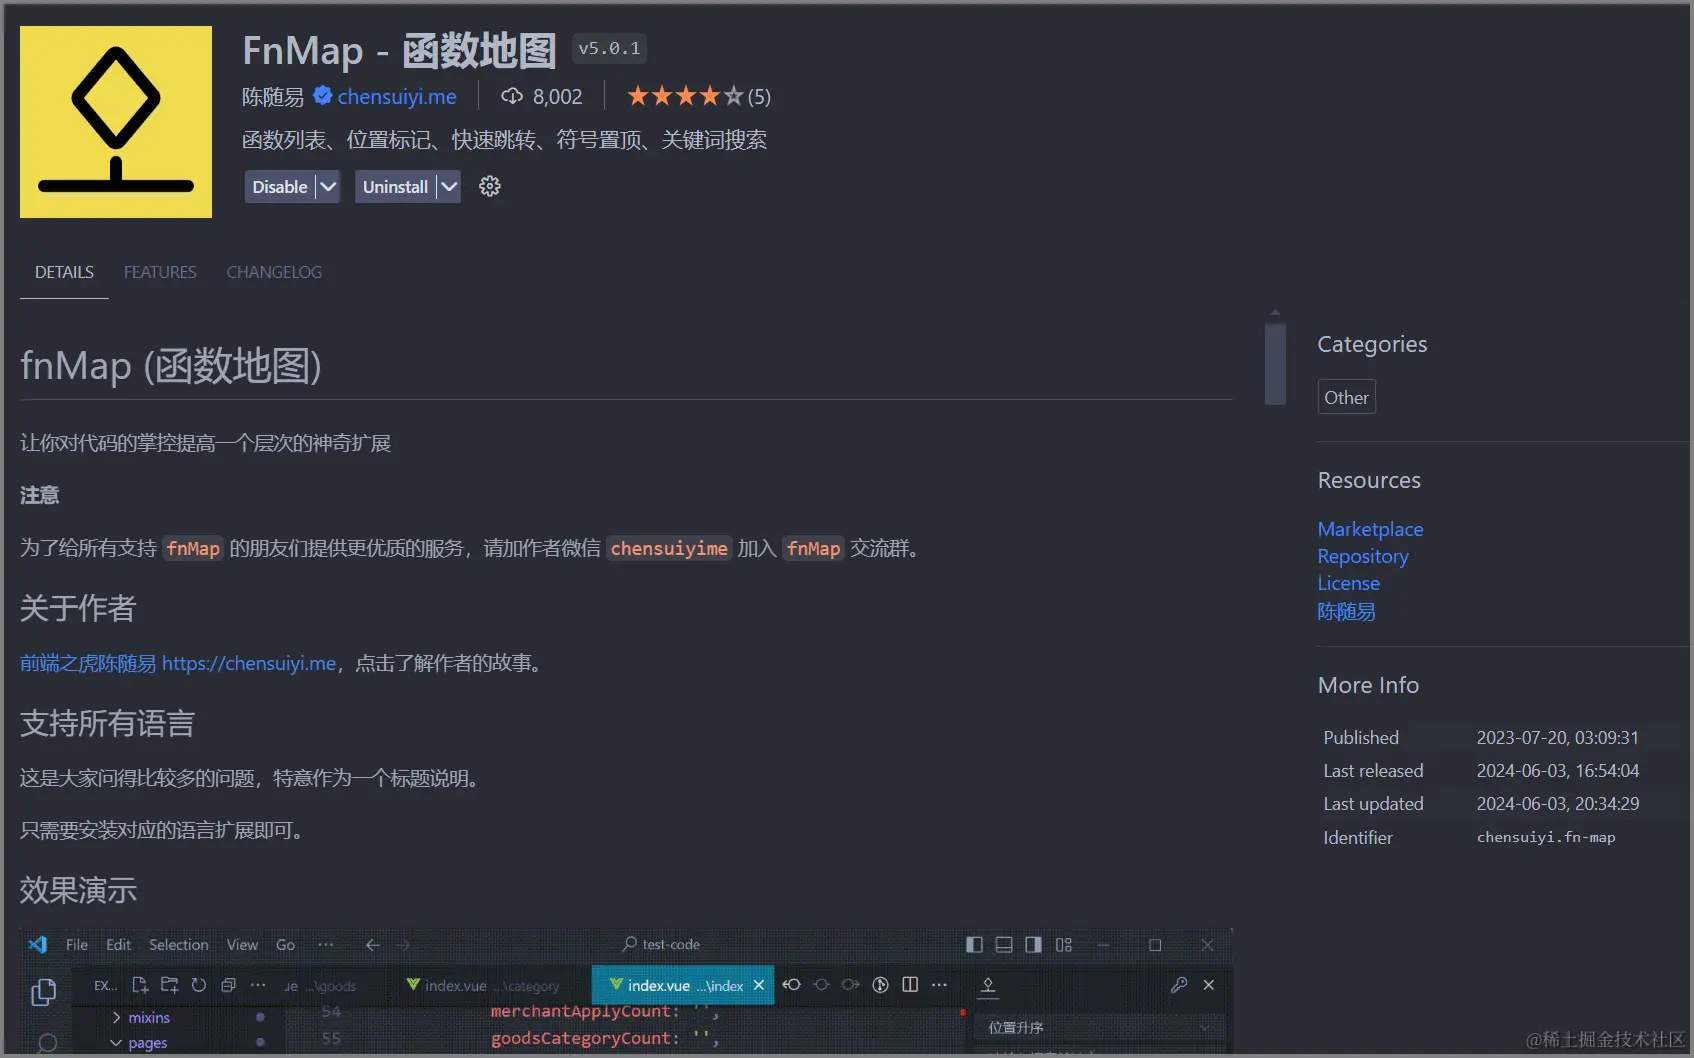Click the new file icon in demo image

(140, 985)
